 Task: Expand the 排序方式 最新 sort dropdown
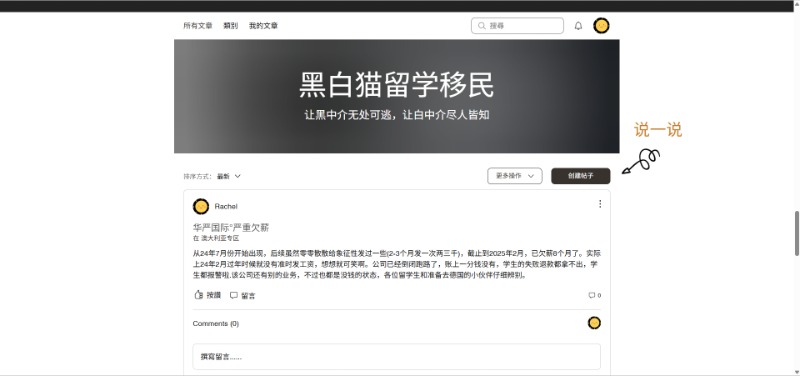click(229, 176)
